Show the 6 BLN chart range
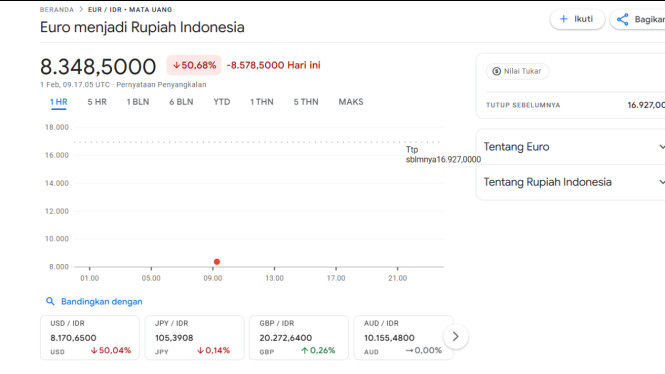Image resolution: width=665 pixels, height=374 pixels. [181, 102]
